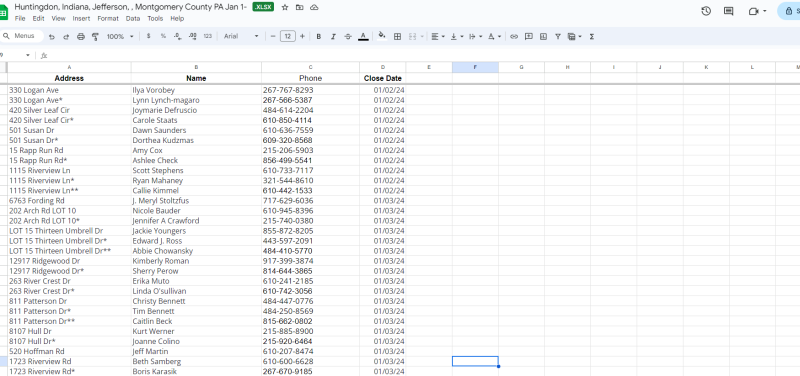Check the cloud document status icon
Image resolution: width=800 pixels, height=376 pixels.
(x=314, y=7)
